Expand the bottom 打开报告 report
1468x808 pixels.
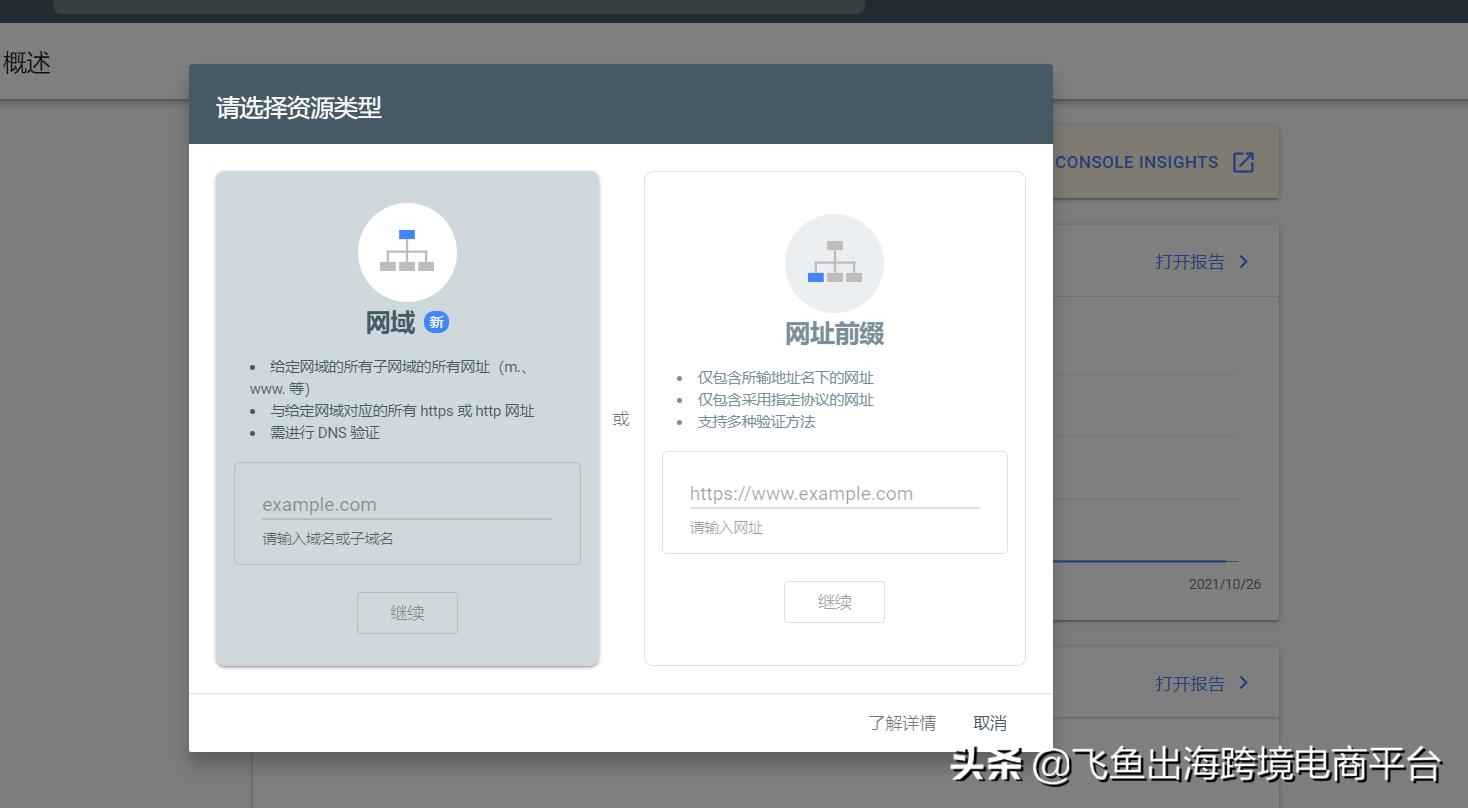point(1190,682)
